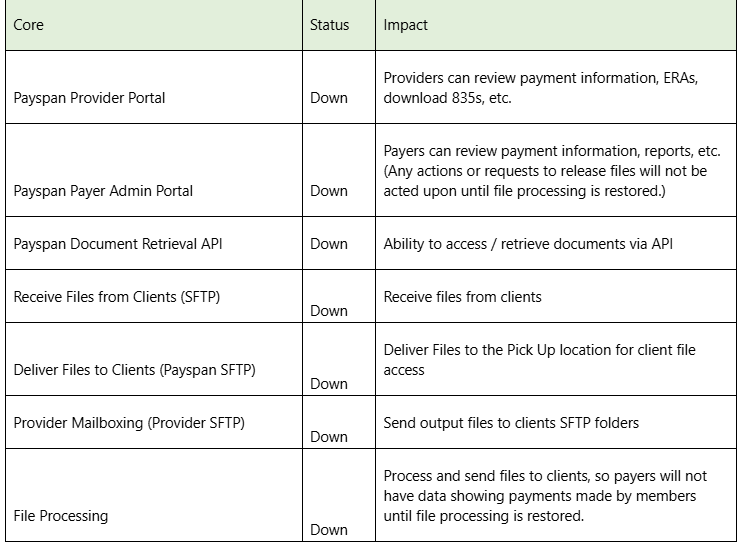Screen dimensions: 740x543
Task: Click the Core column header
Action: point(28,25)
